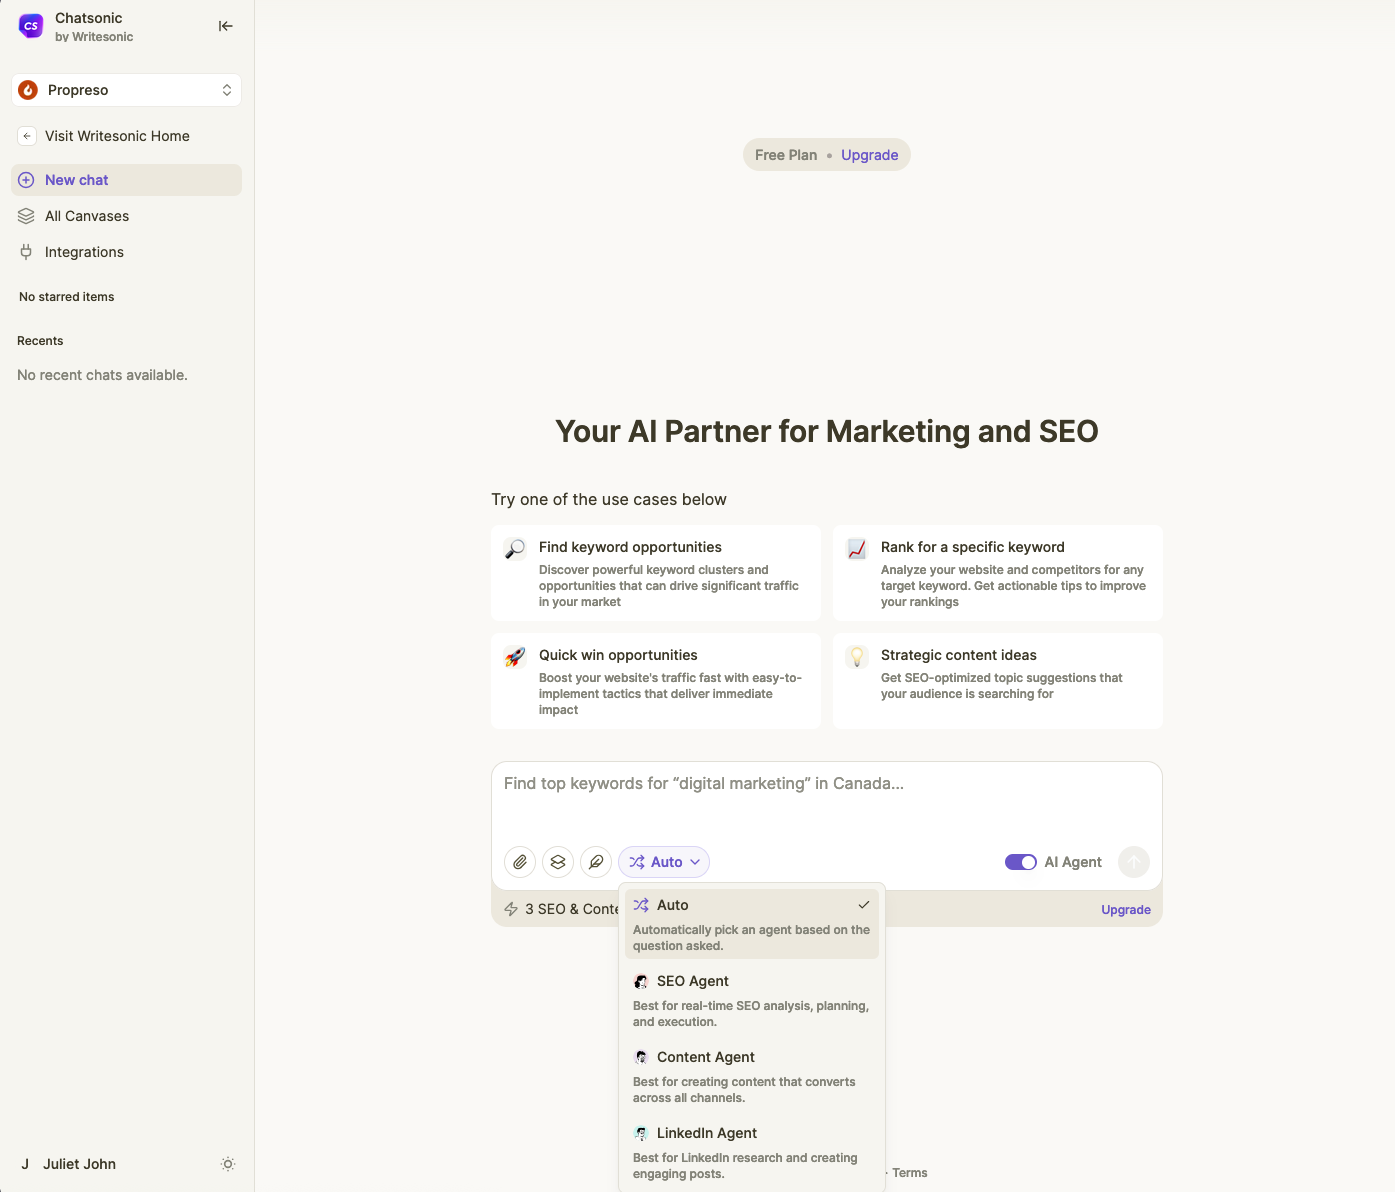
Task: Collapse the sidebar with the arrow icon
Action: tap(226, 26)
